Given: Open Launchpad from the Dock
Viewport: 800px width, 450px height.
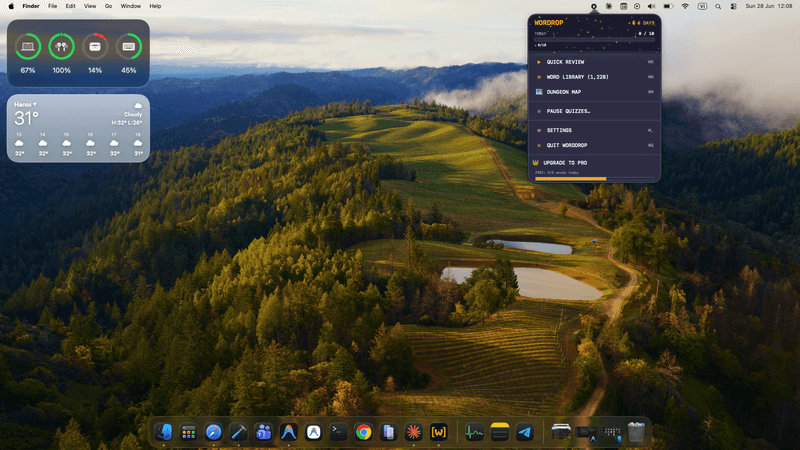Looking at the screenshot, I should pyautogui.click(x=189, y=432).
